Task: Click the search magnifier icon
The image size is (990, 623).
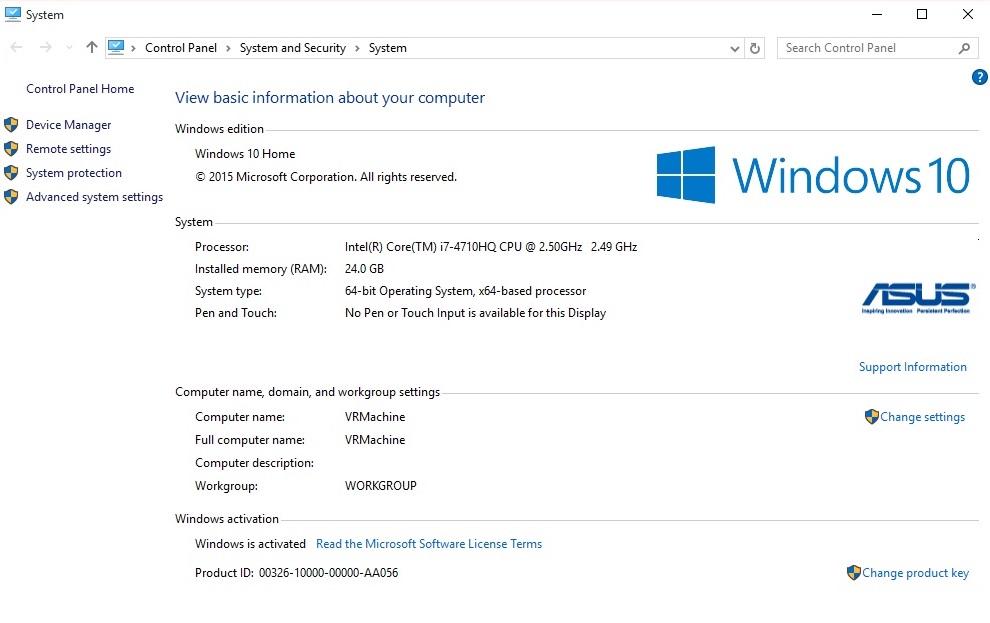Action: (x=964, y=48)
